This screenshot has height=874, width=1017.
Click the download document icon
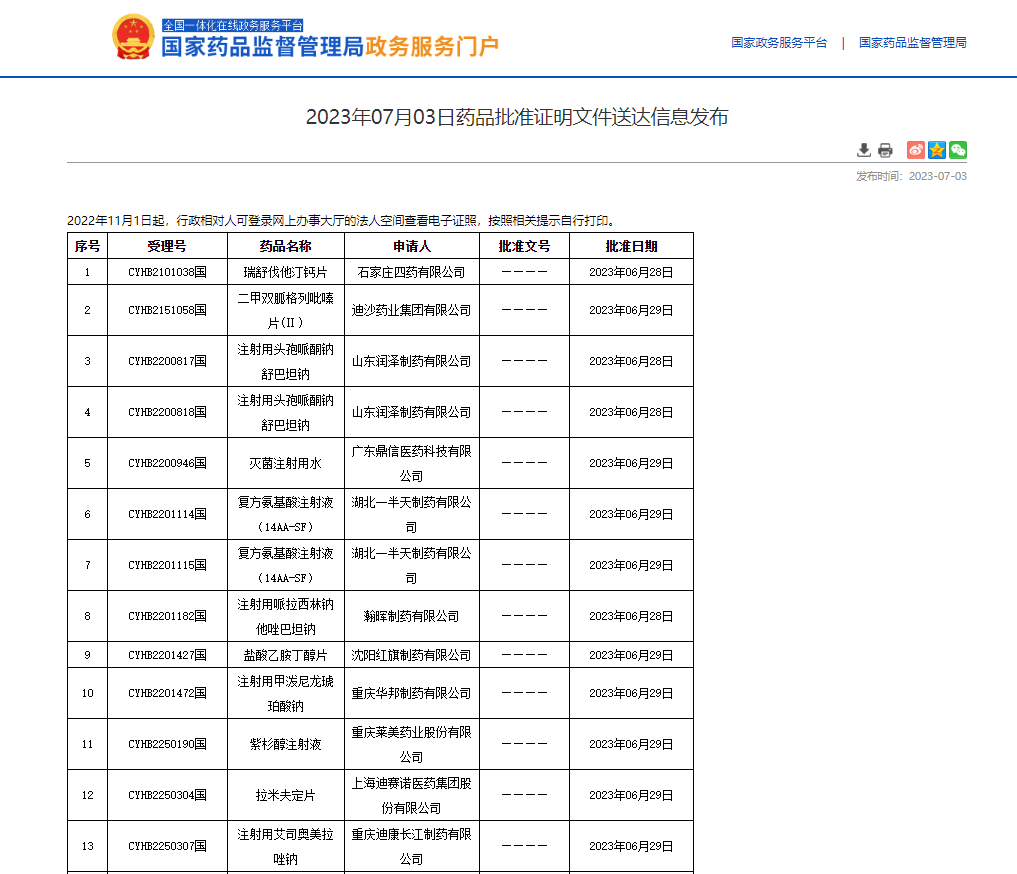[862, 150]
